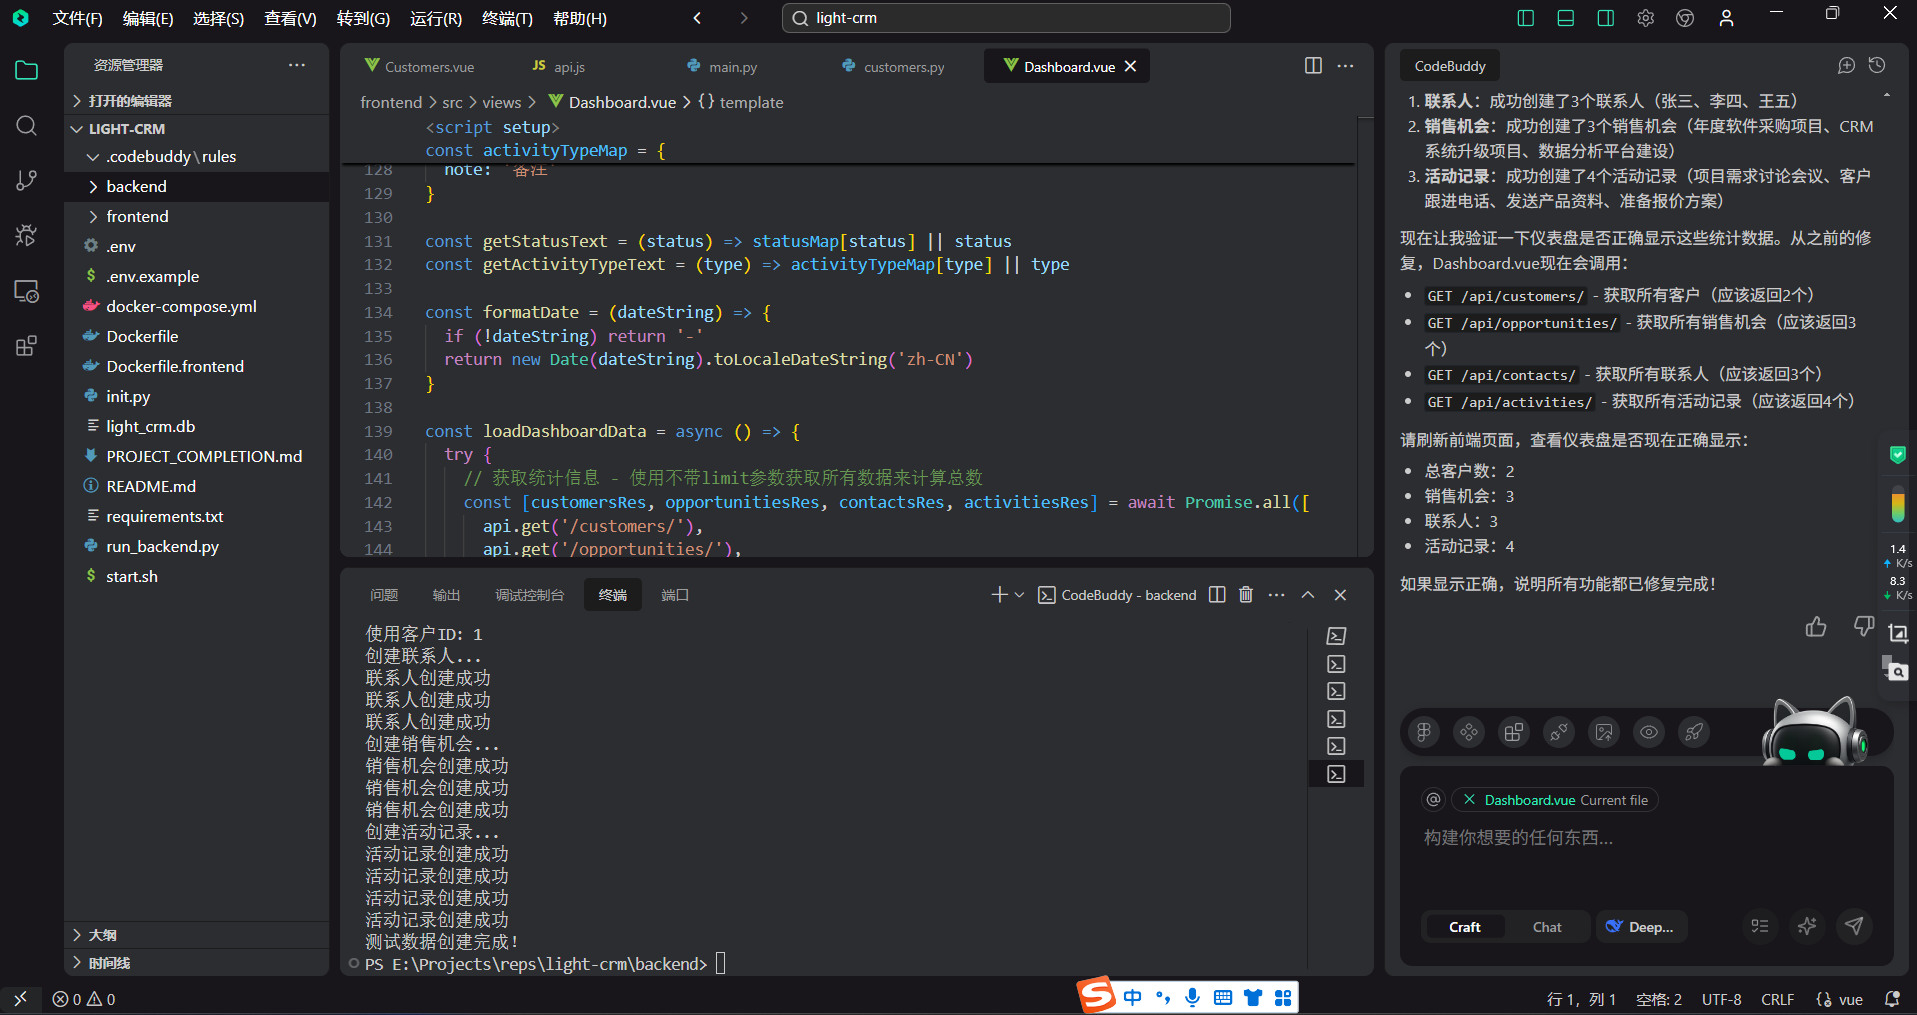This screenshot has height=1015, width=1917.
Task: Toggle the primary side bar layout
Action: tap(1526, 18)
